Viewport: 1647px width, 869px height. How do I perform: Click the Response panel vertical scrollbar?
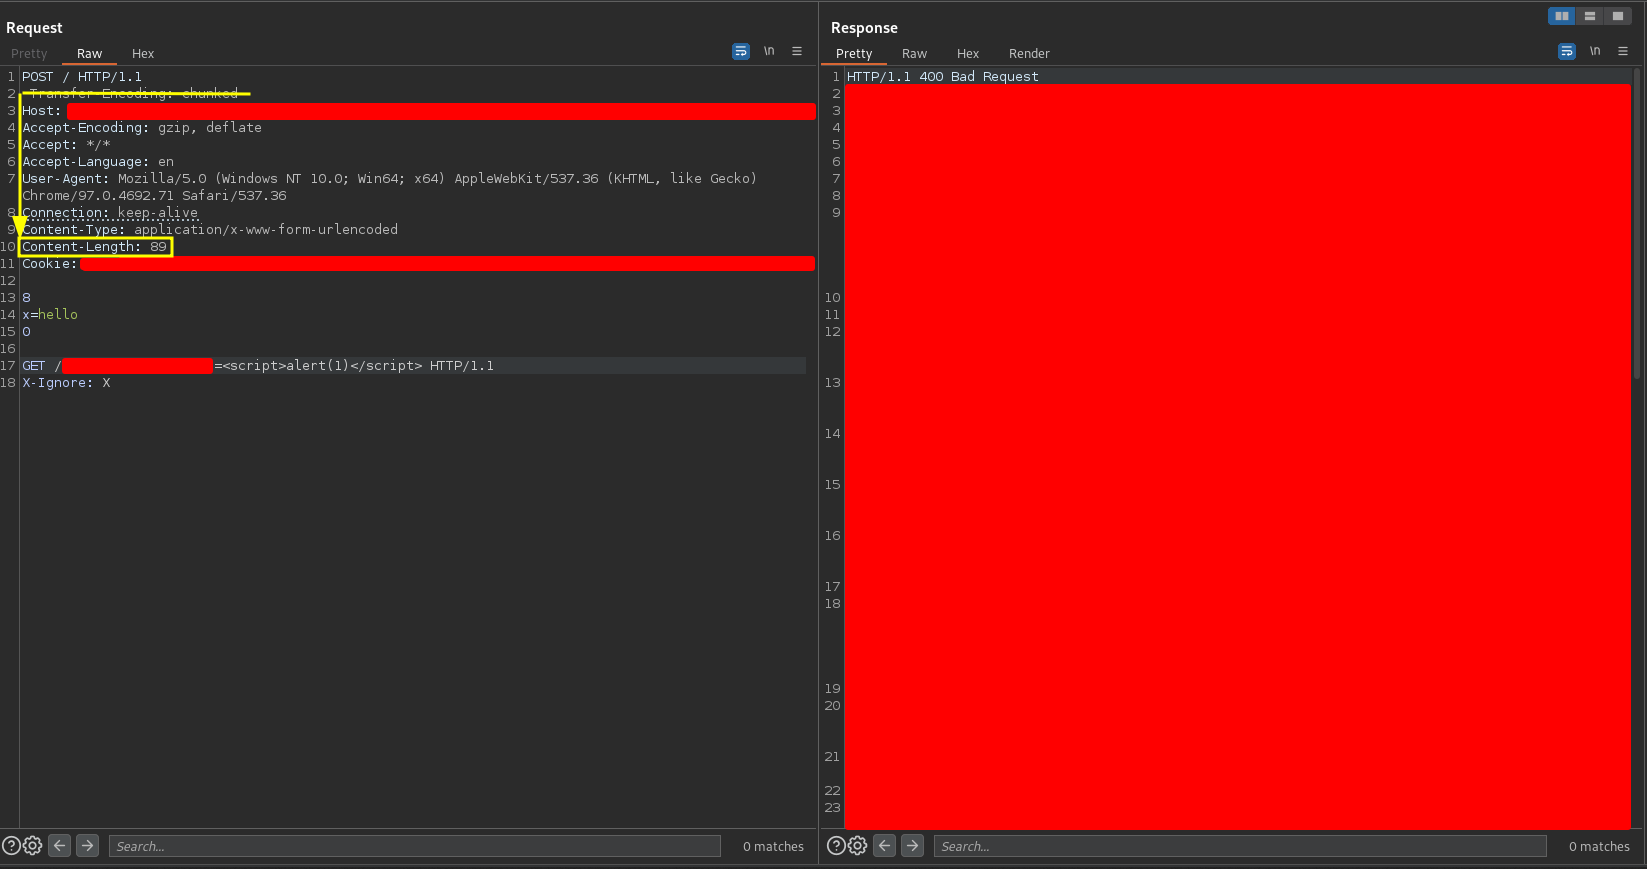point(1637,223)
